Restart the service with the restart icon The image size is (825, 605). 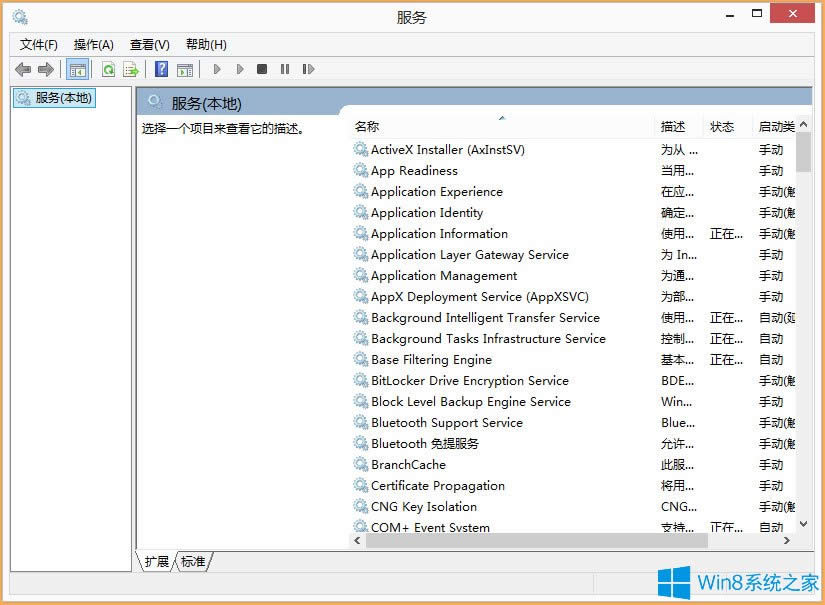pos(308,69)
